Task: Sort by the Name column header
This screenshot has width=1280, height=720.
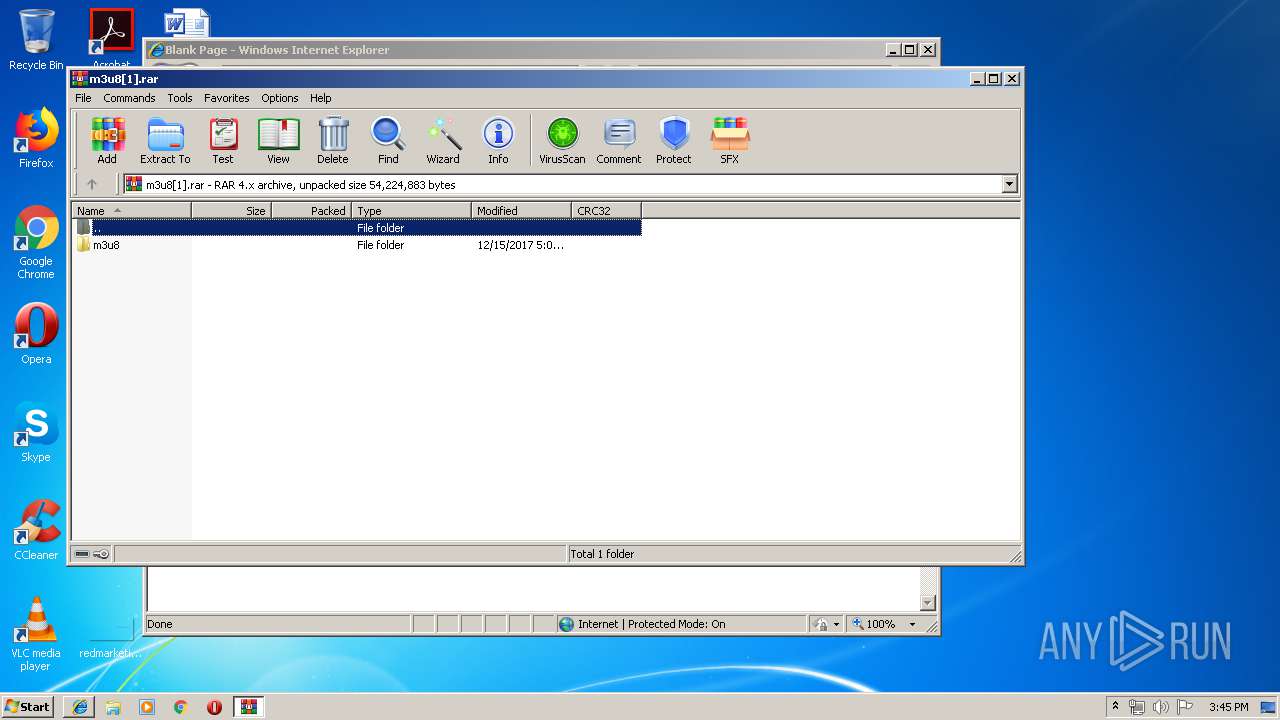Action: (x=131, y=210)
